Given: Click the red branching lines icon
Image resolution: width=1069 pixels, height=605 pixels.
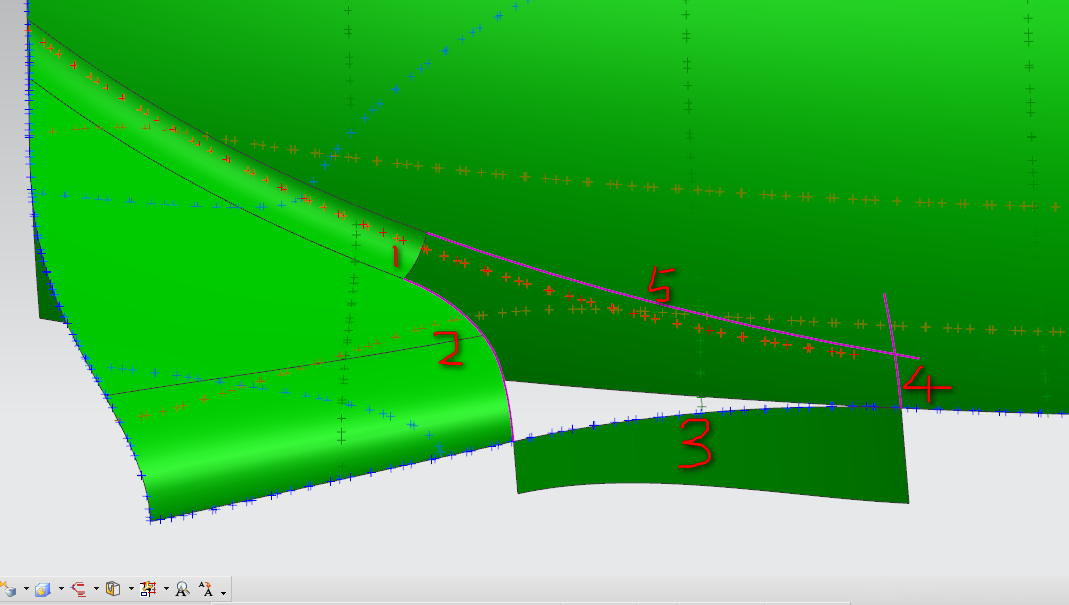Looking at the screenshot, I should [78, 589].
